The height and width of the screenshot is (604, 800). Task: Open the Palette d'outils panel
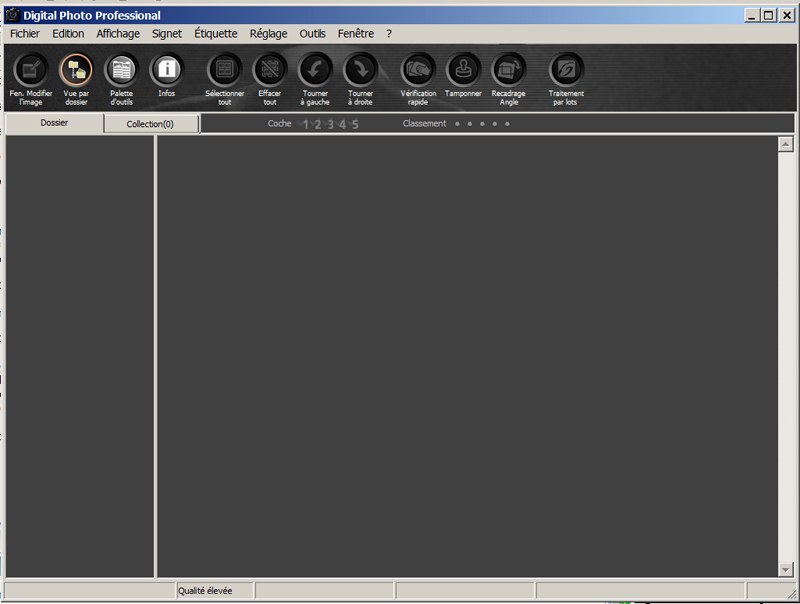(x=121, y=79)
